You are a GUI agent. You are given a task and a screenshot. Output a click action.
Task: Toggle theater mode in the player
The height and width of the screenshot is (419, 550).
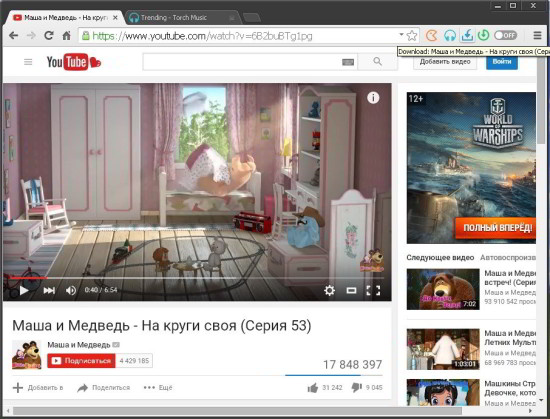(x=351, y=290)
